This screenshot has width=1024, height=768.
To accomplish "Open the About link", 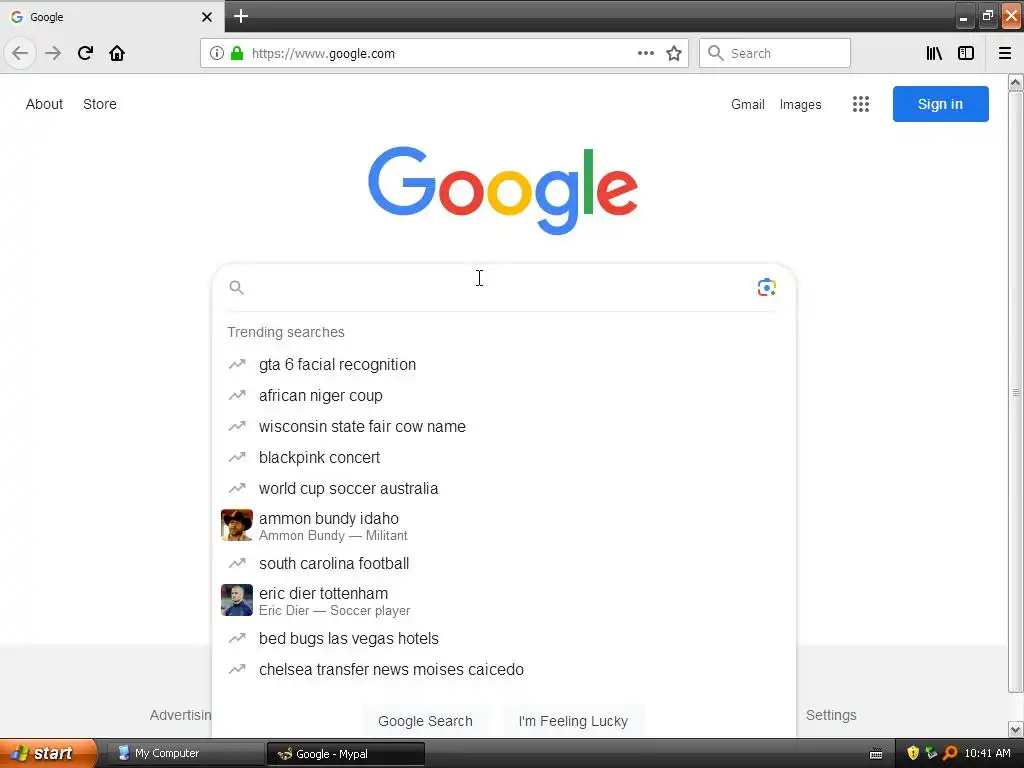I will tap(44, 104).
